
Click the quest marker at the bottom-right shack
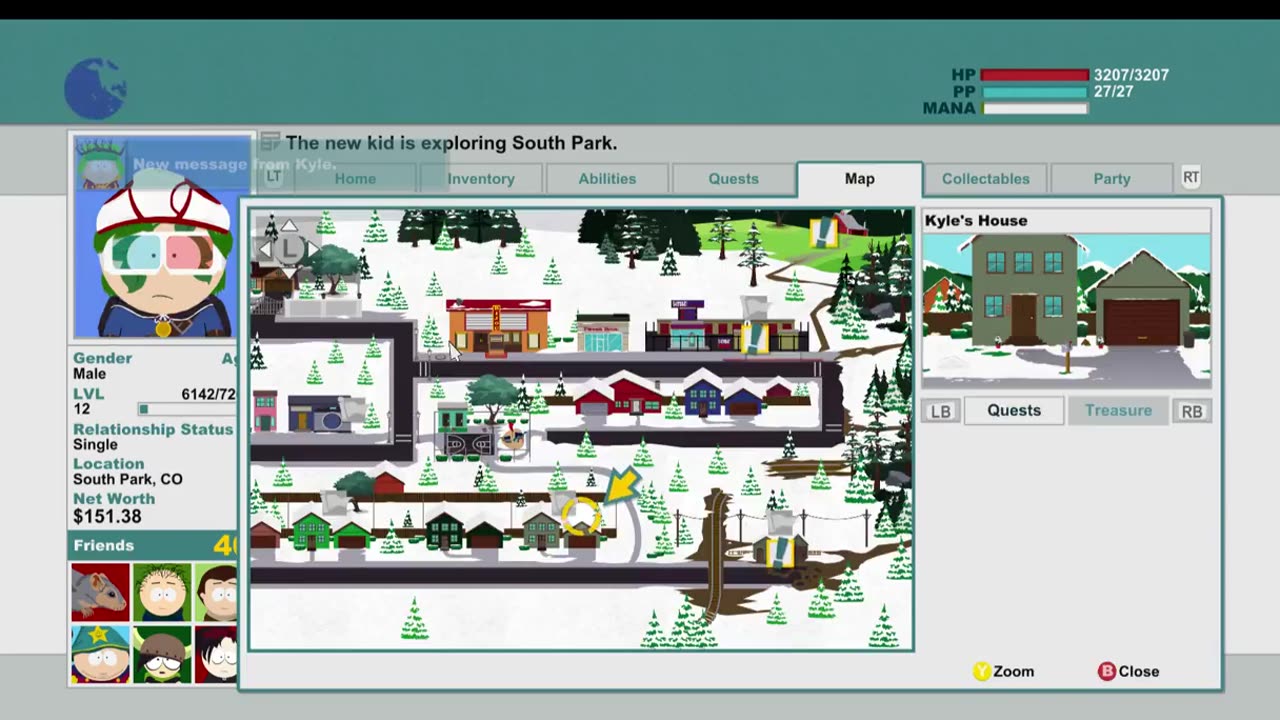click(x=779, y=551)
